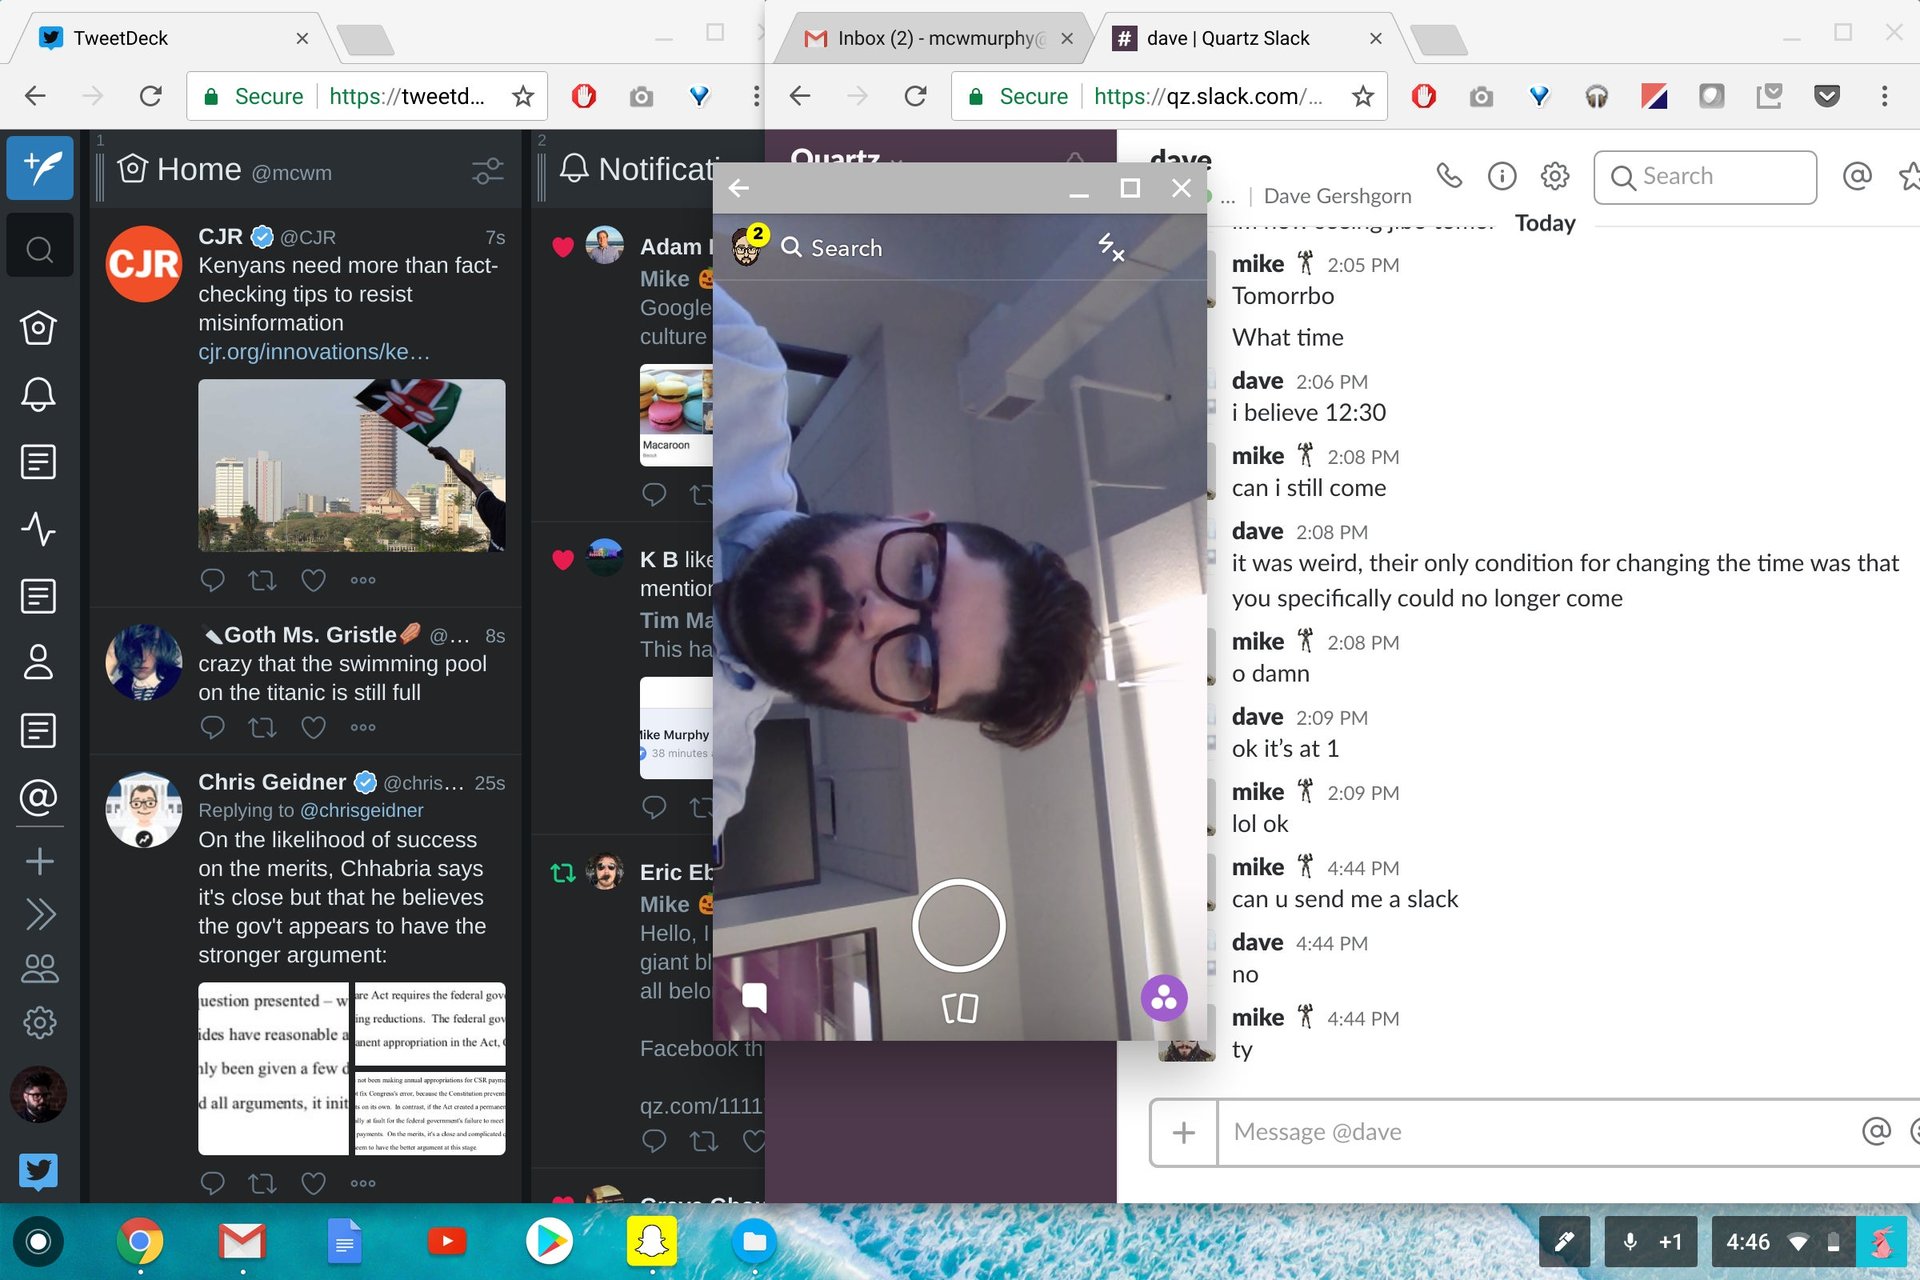Open Activity column icon in TweetDeck sidebar
The height and width of the screenshot is (1280, 1920).
[38, 528]
